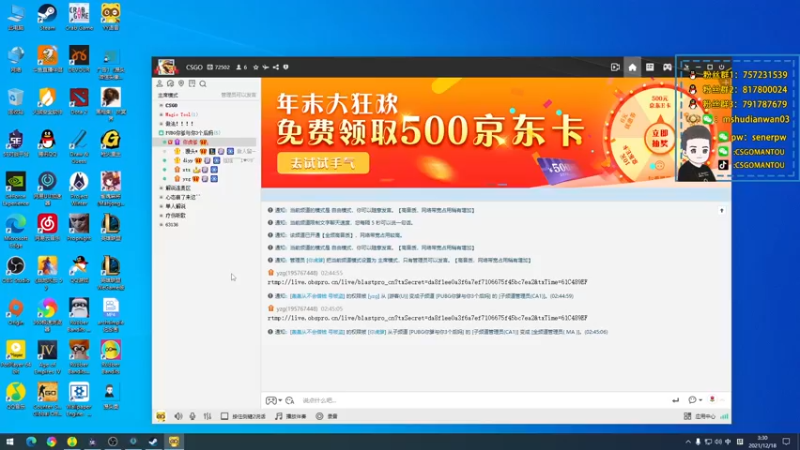Click the second rtmp live.obspro.cn link message
This screenshot has width=800, height=450.
pyautogui.click(x=427, y=317)
